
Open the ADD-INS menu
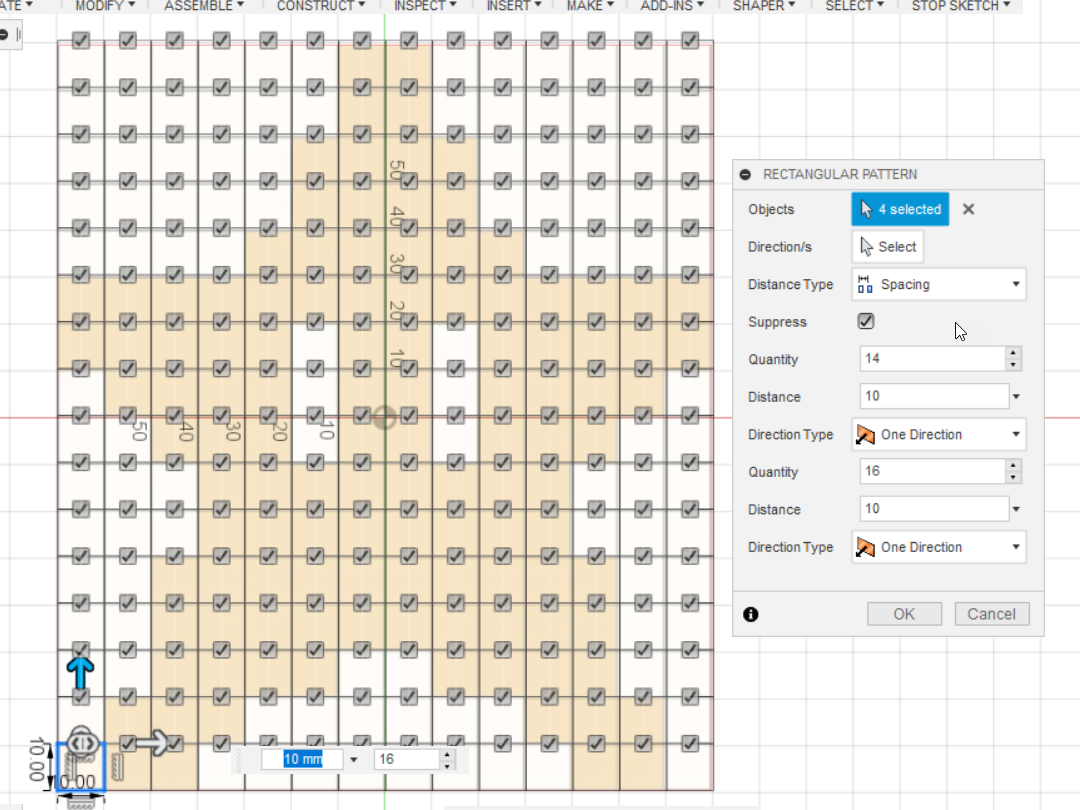tap(672, 6)
